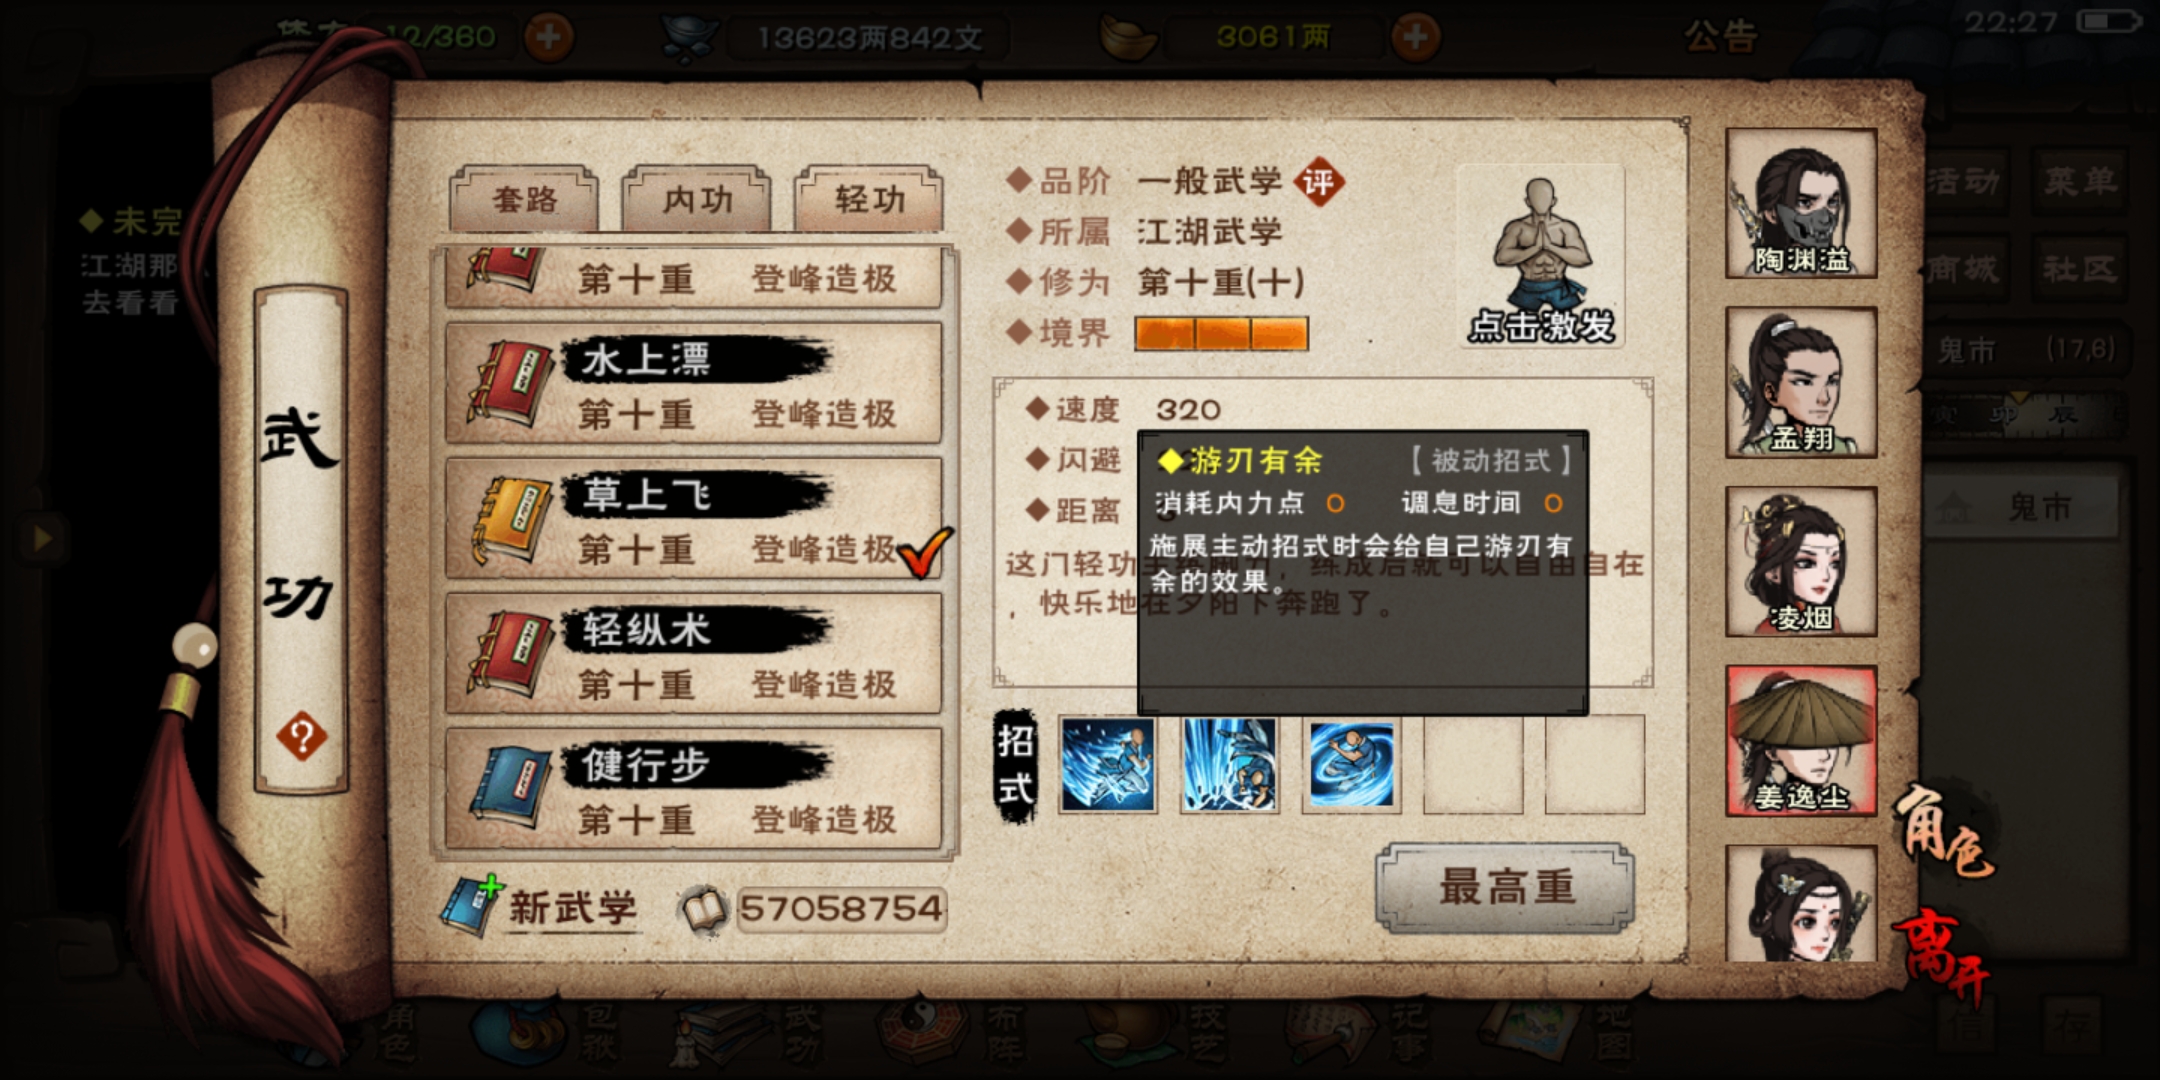Select the 水上漂 skill entry

click(693, 383)
